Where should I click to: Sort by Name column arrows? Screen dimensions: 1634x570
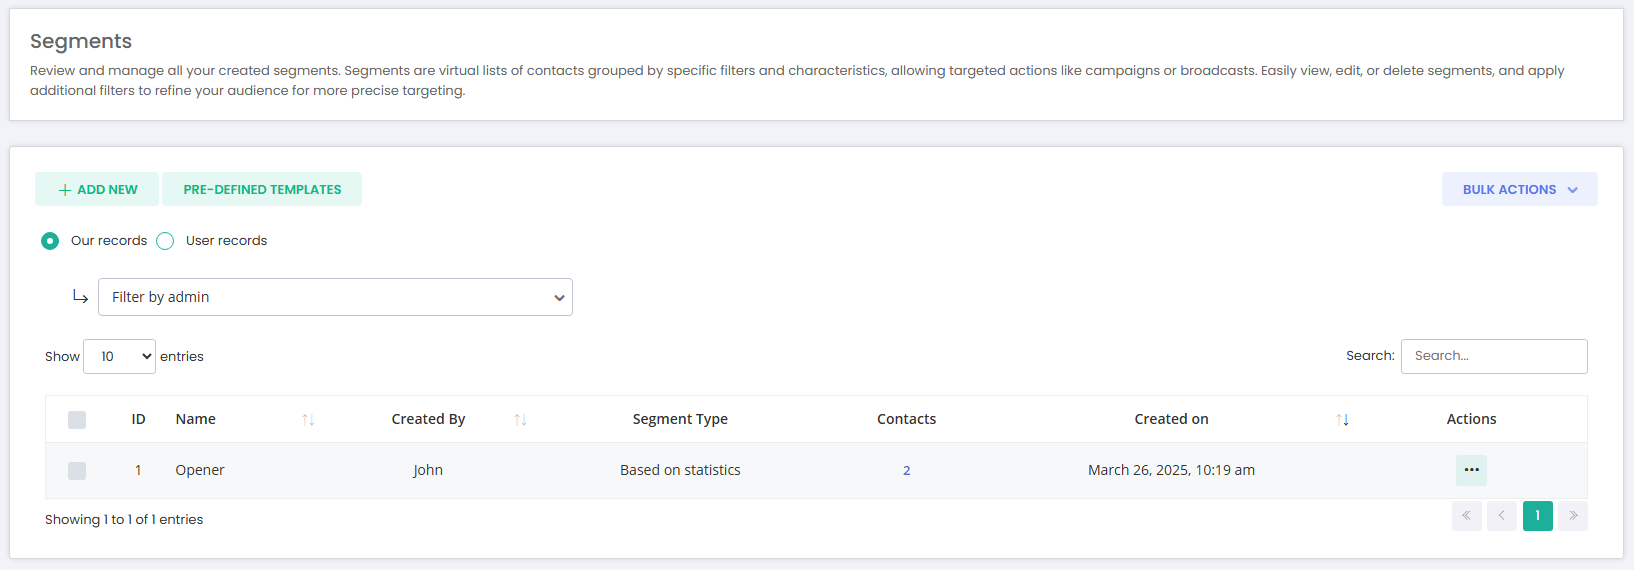[308, 420]
